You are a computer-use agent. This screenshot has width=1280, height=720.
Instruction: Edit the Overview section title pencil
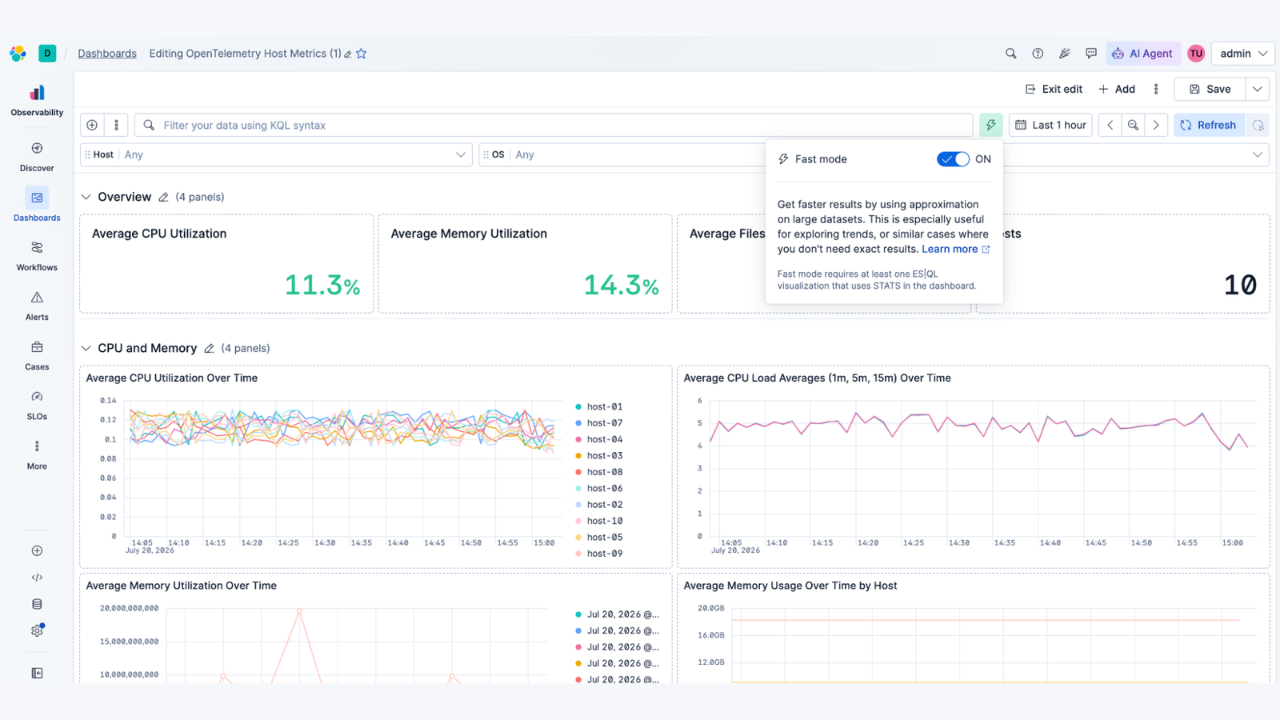163,197
